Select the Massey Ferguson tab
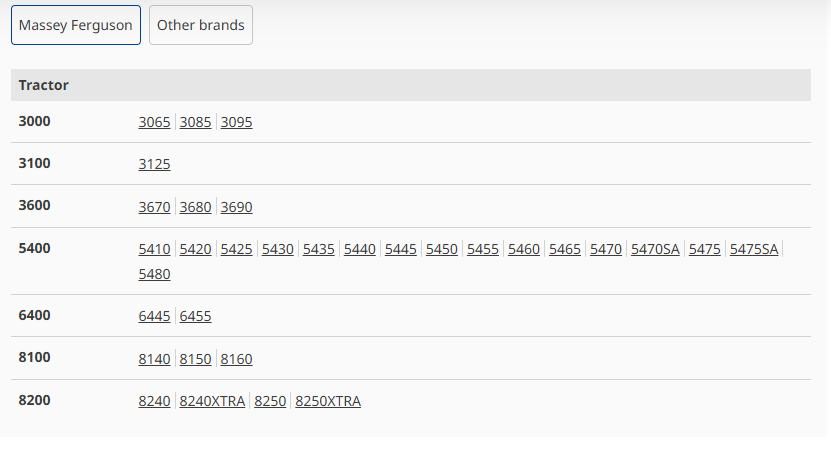 [76, 25]
